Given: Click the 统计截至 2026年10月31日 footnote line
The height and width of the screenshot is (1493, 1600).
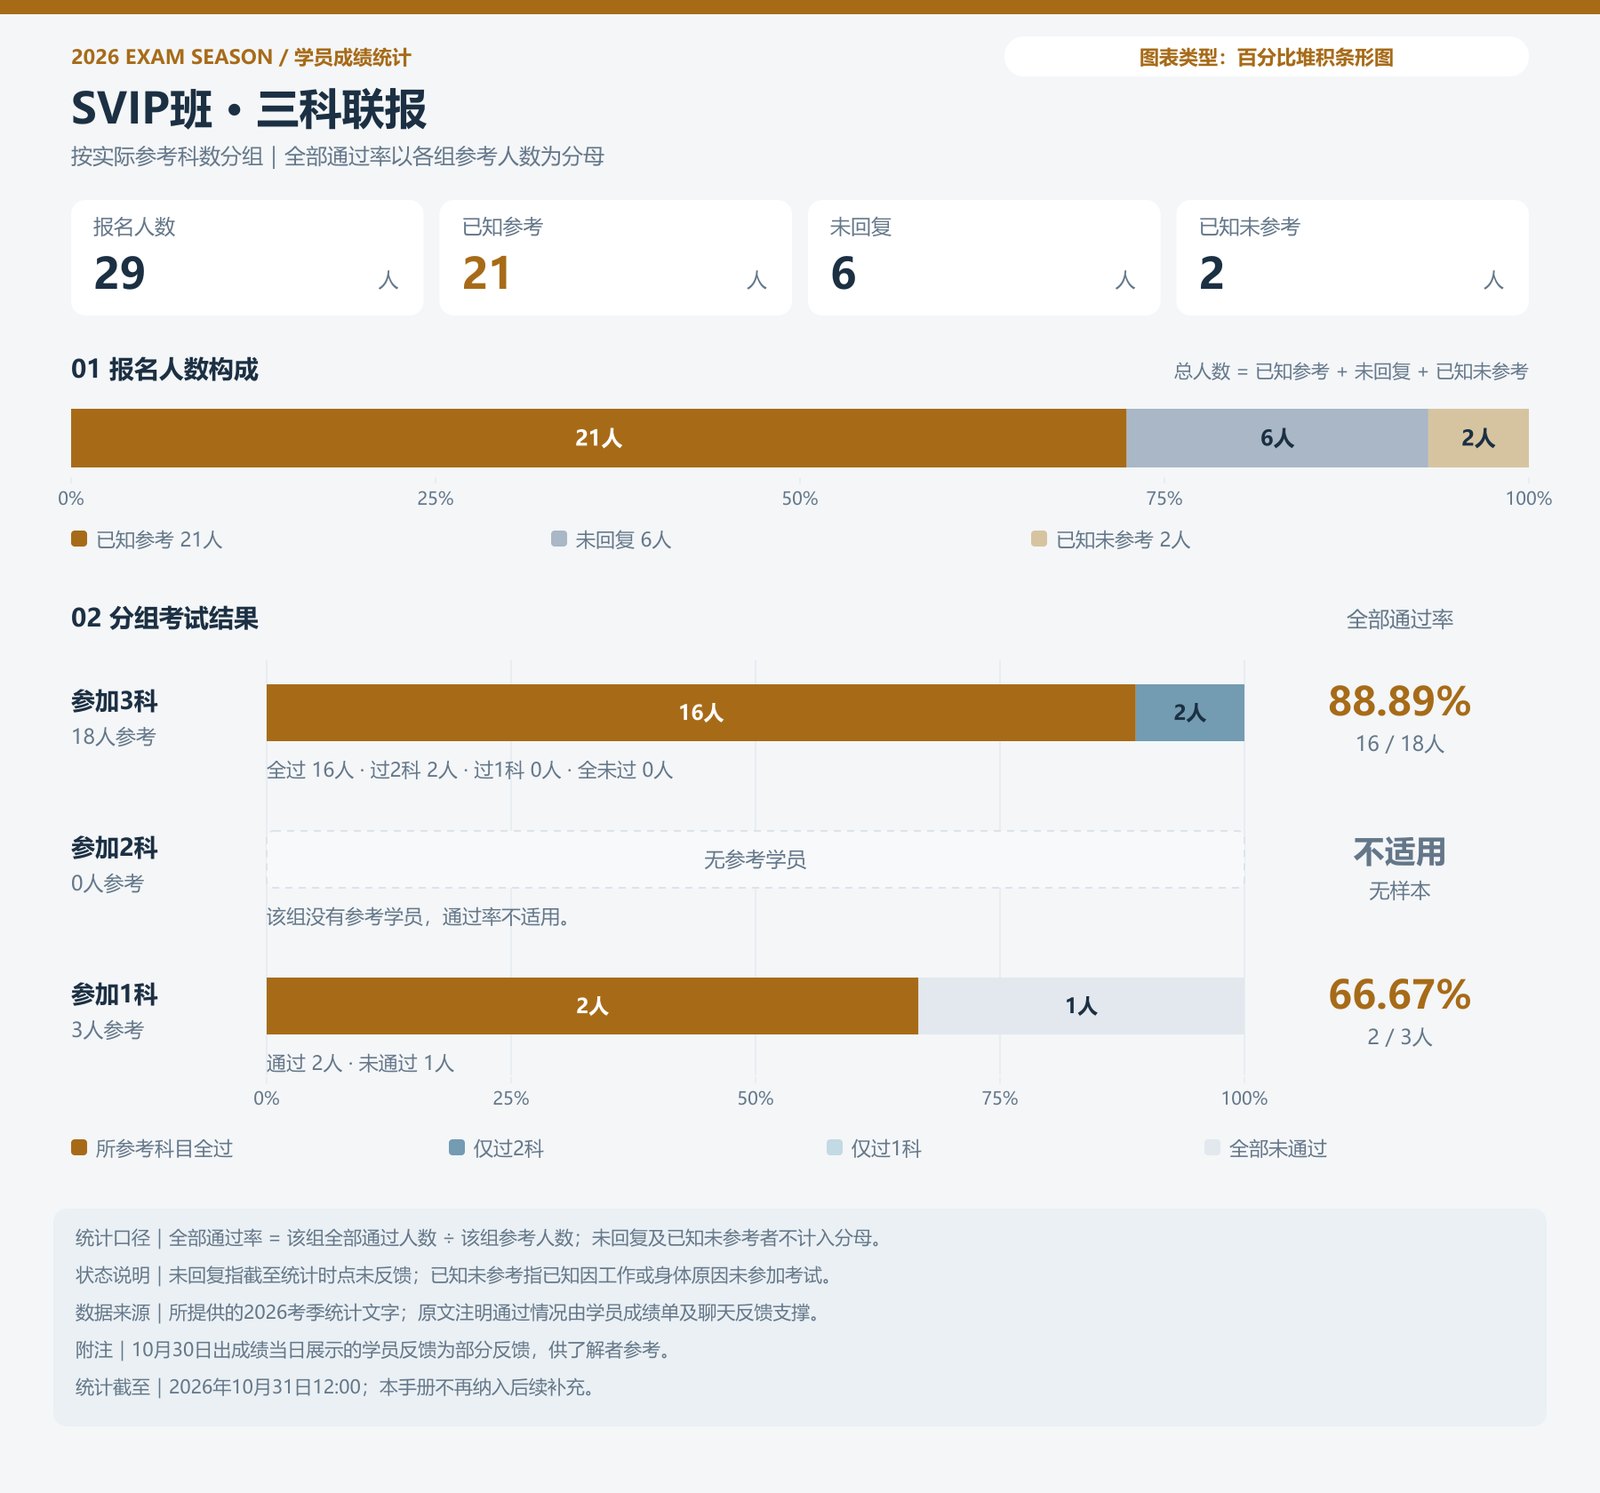Looking at the screenshot, I should (334, 1387).
